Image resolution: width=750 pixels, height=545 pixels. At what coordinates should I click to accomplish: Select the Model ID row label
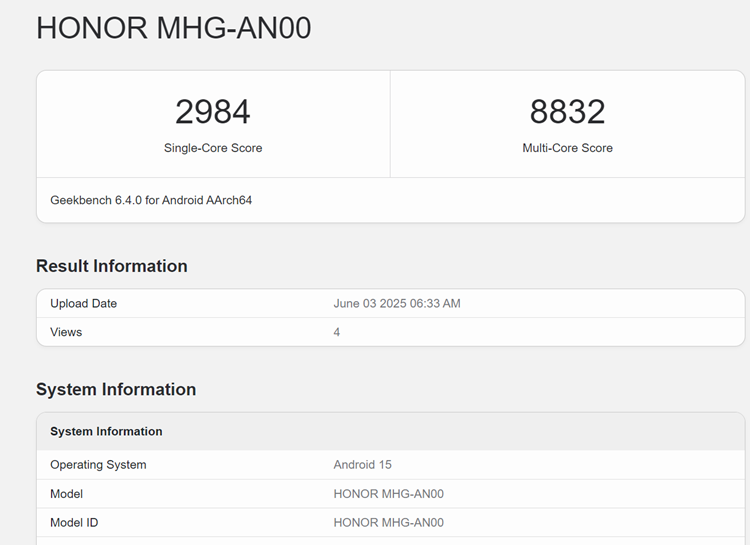tap(74, 522)
